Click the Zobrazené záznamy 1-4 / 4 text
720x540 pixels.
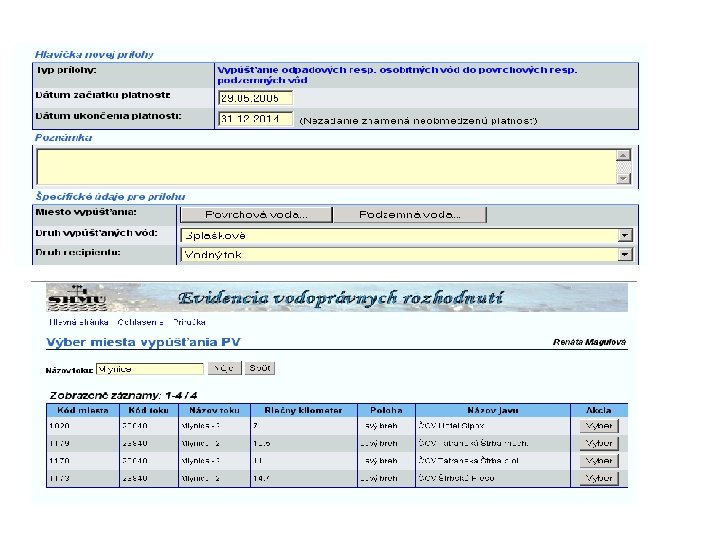pos(124,395)
